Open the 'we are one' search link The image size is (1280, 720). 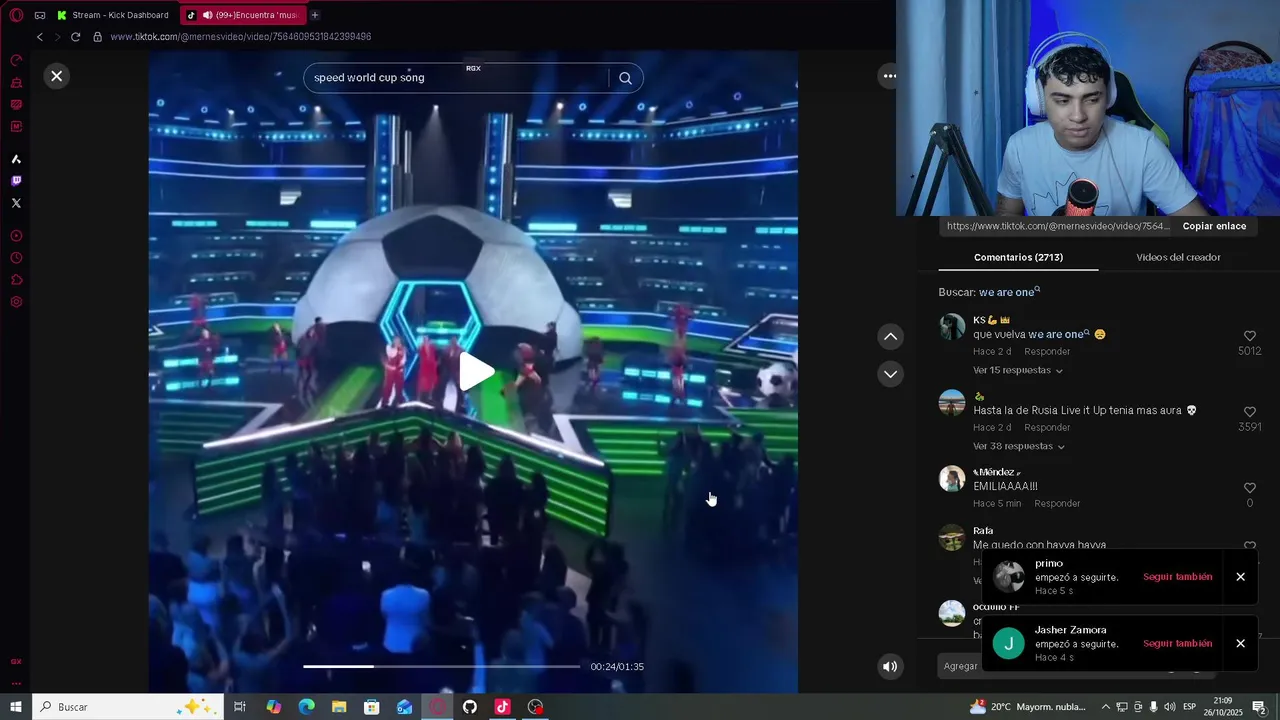tap(1009, 292)
